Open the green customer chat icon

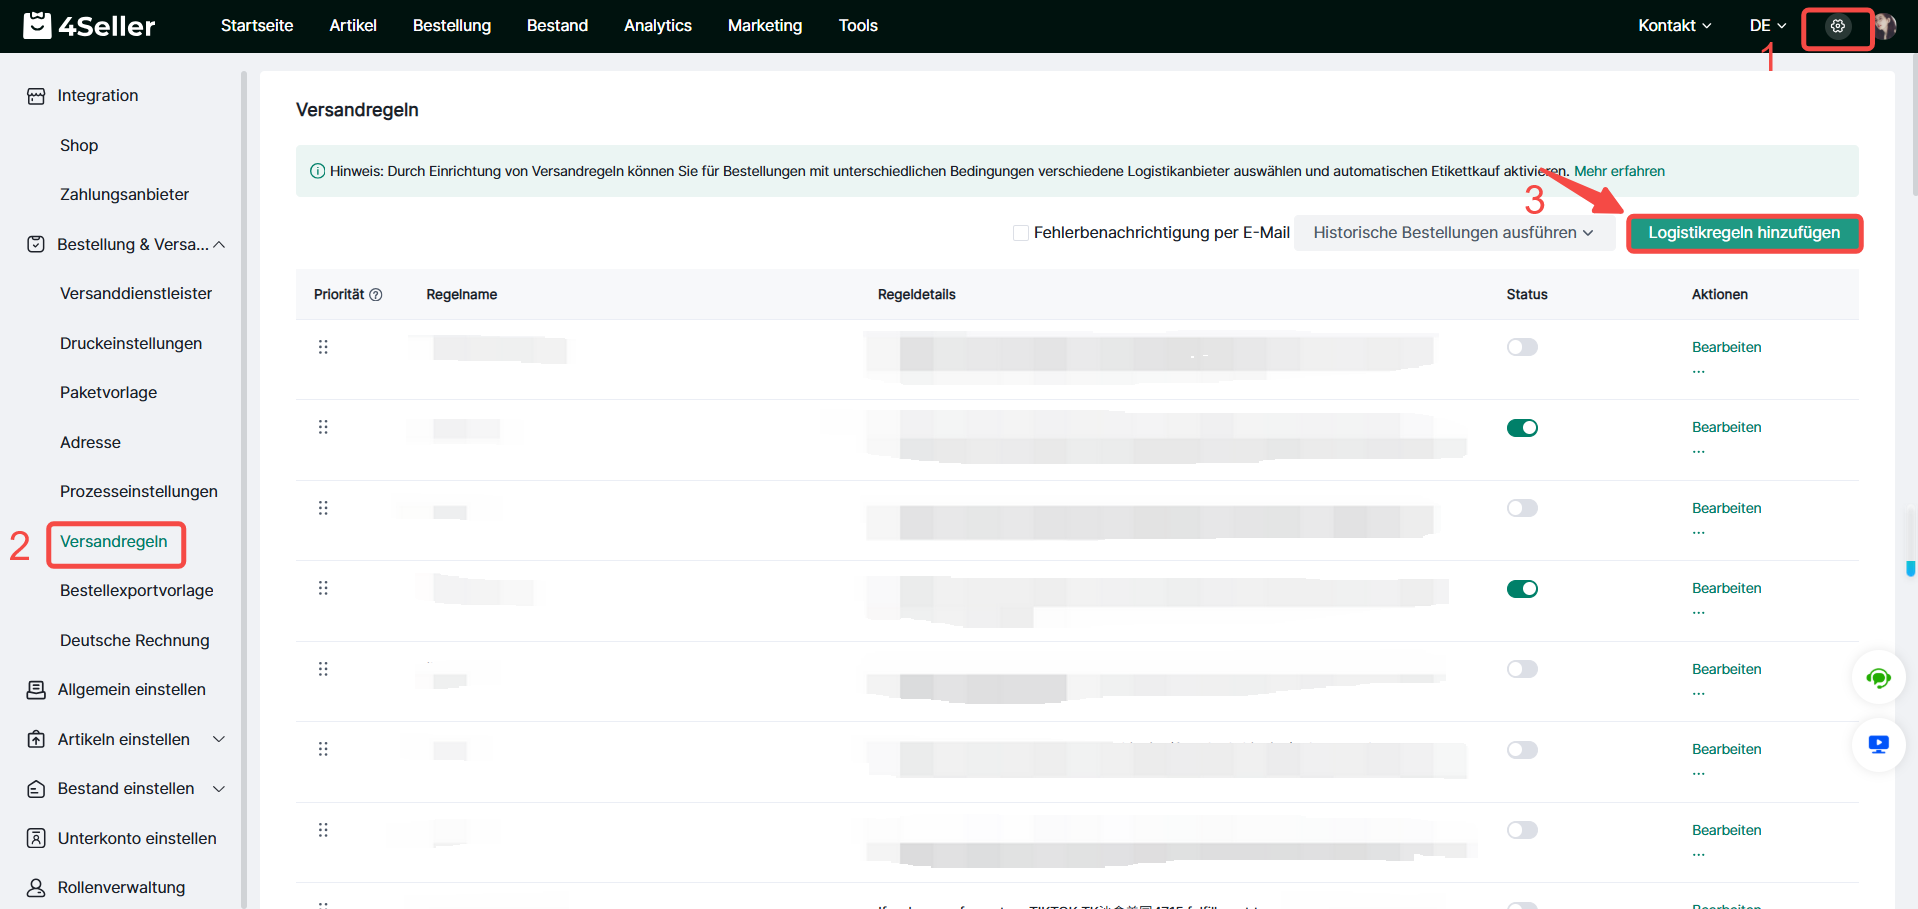(x=1878, y=679)
